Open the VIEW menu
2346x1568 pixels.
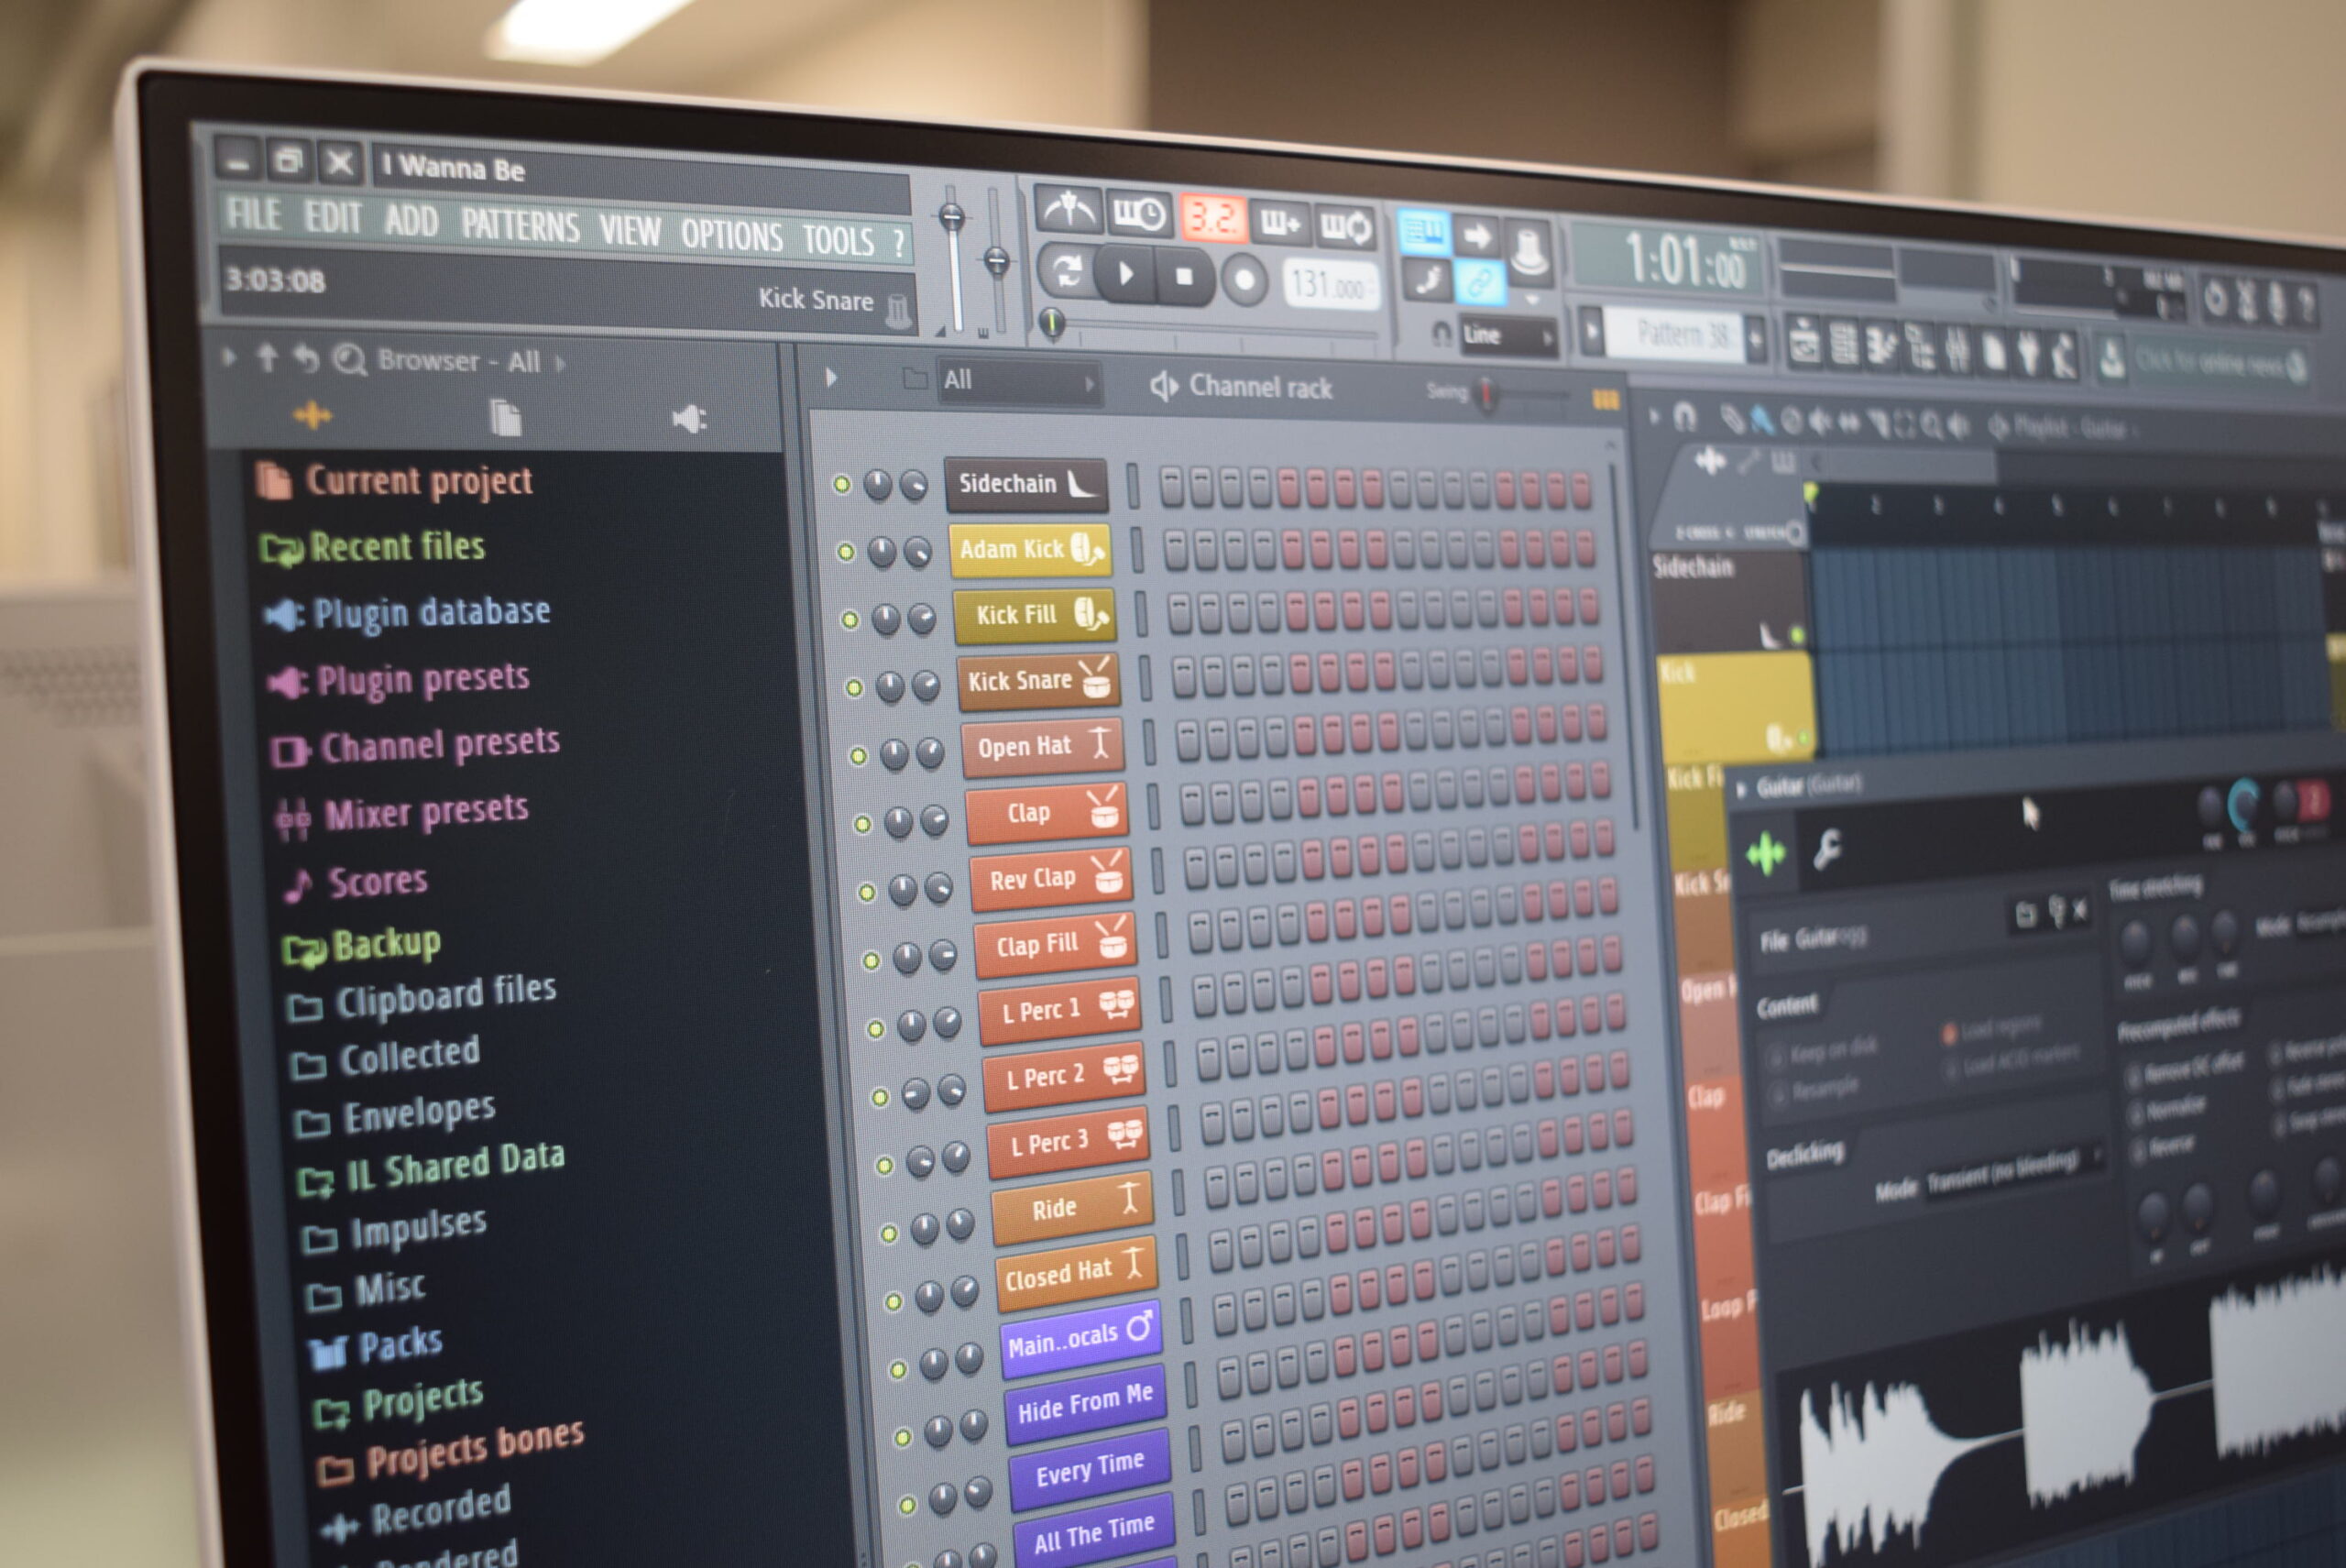630,231
